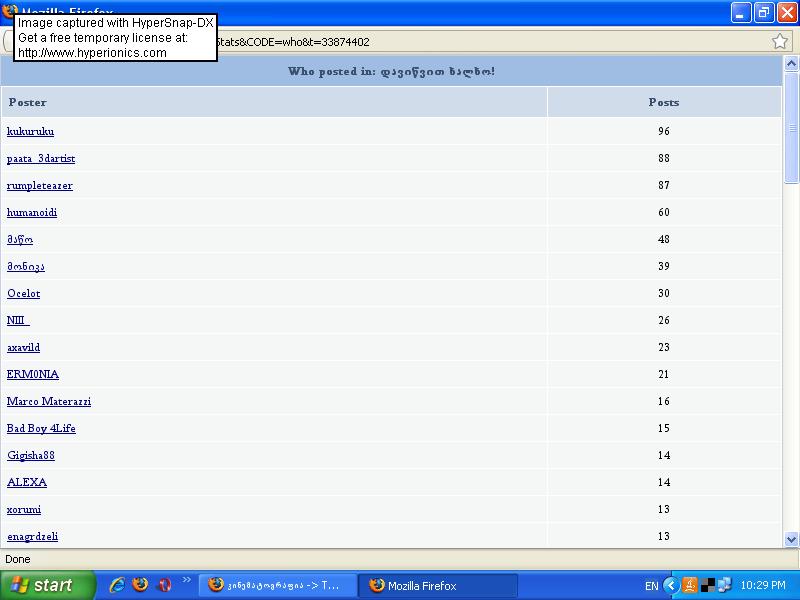Click the scrollbar up arrow
Screen dimensions: 800x600
pyautogui.click(x=791, y=64)
